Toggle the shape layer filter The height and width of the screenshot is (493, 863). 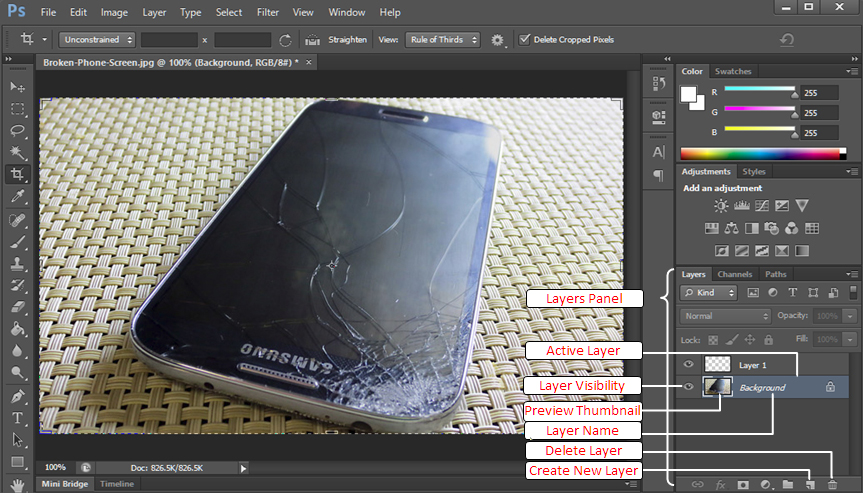813,293
